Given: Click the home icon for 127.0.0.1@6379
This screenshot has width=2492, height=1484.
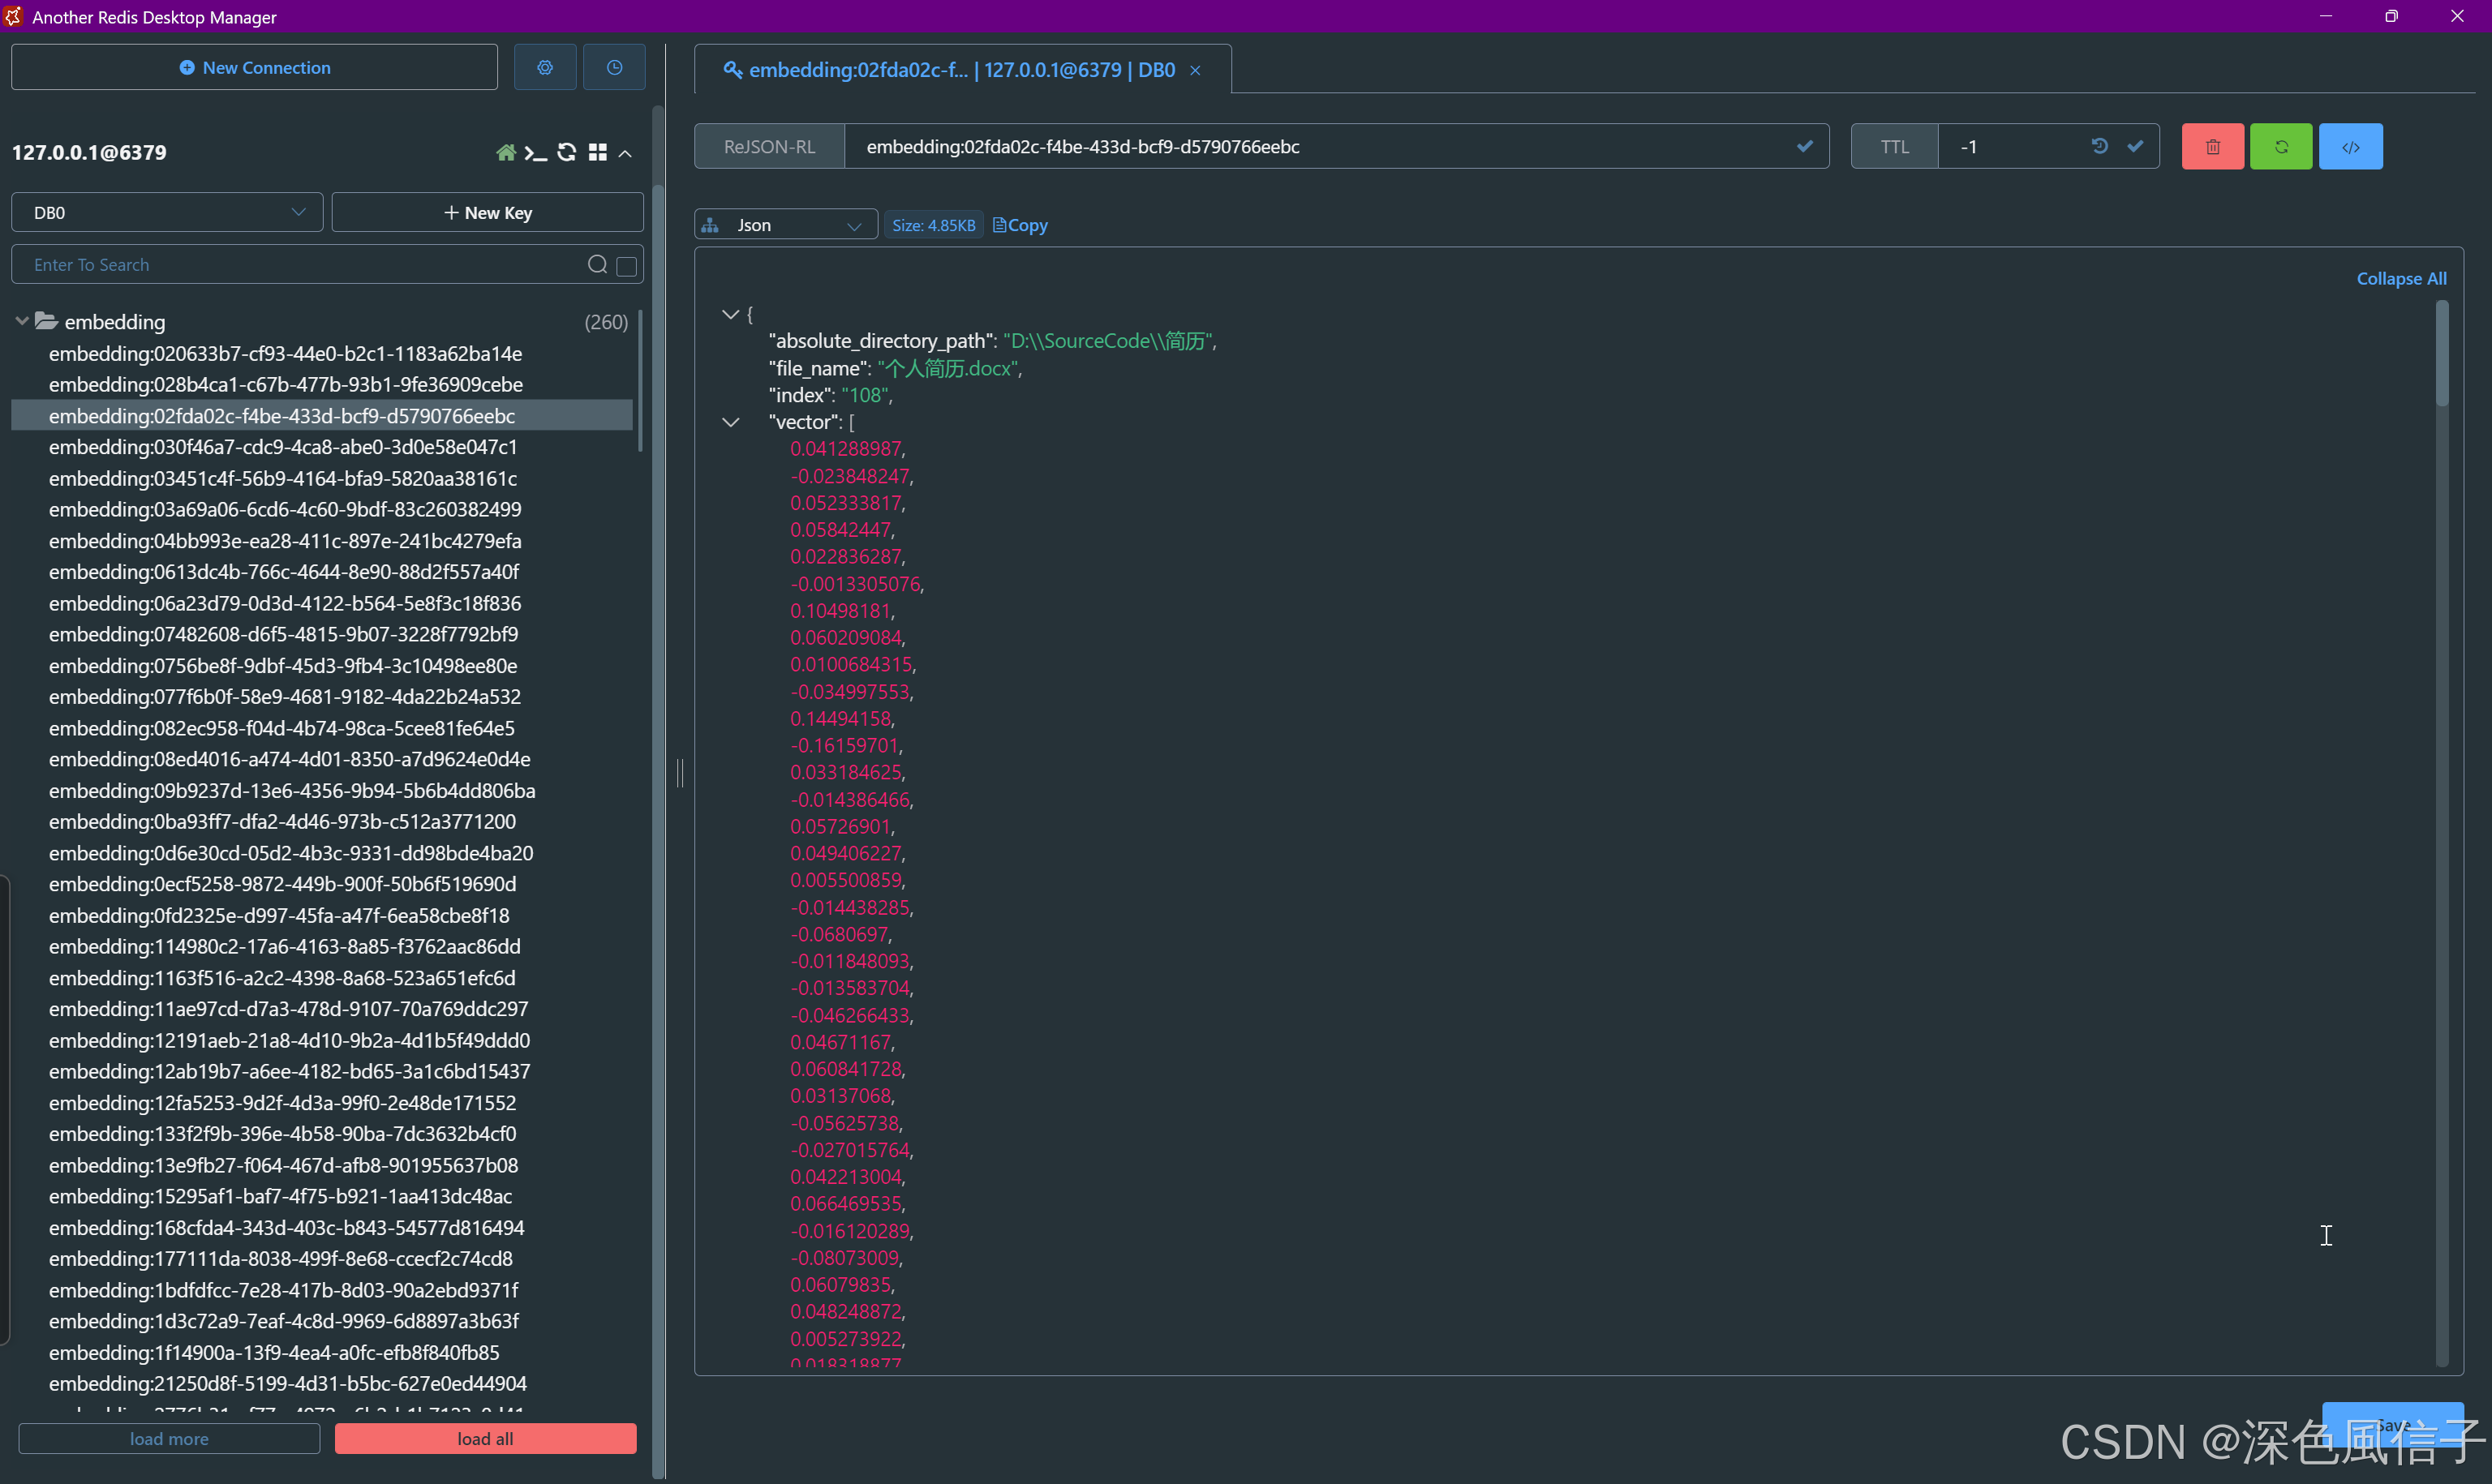Looking at the screenshot, I should coord(506,152).
